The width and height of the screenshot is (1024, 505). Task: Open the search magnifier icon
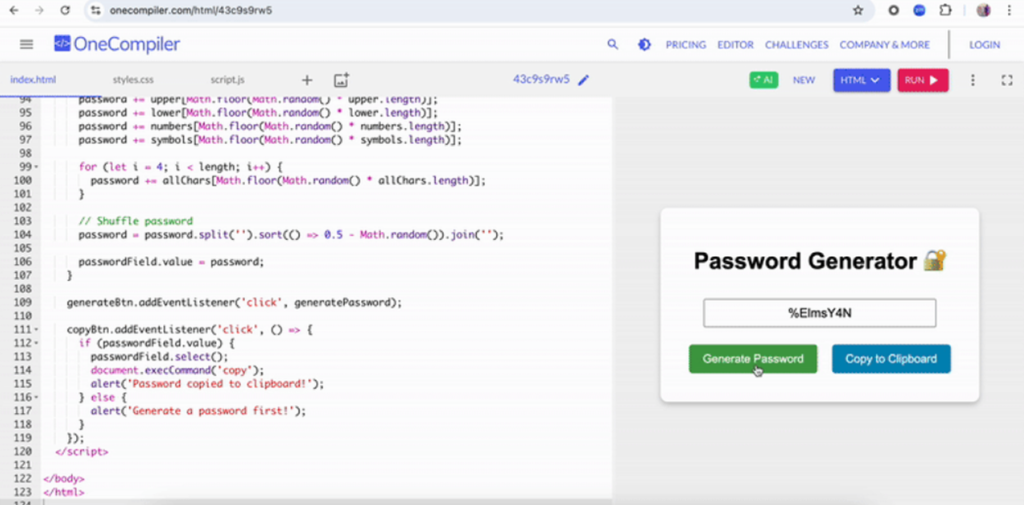pos(613,44)
